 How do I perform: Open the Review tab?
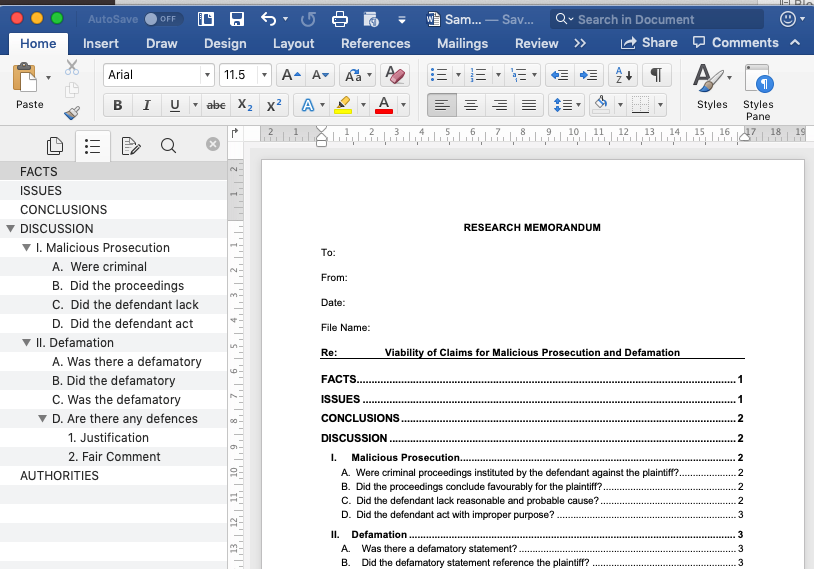click(x=536, y=44)
